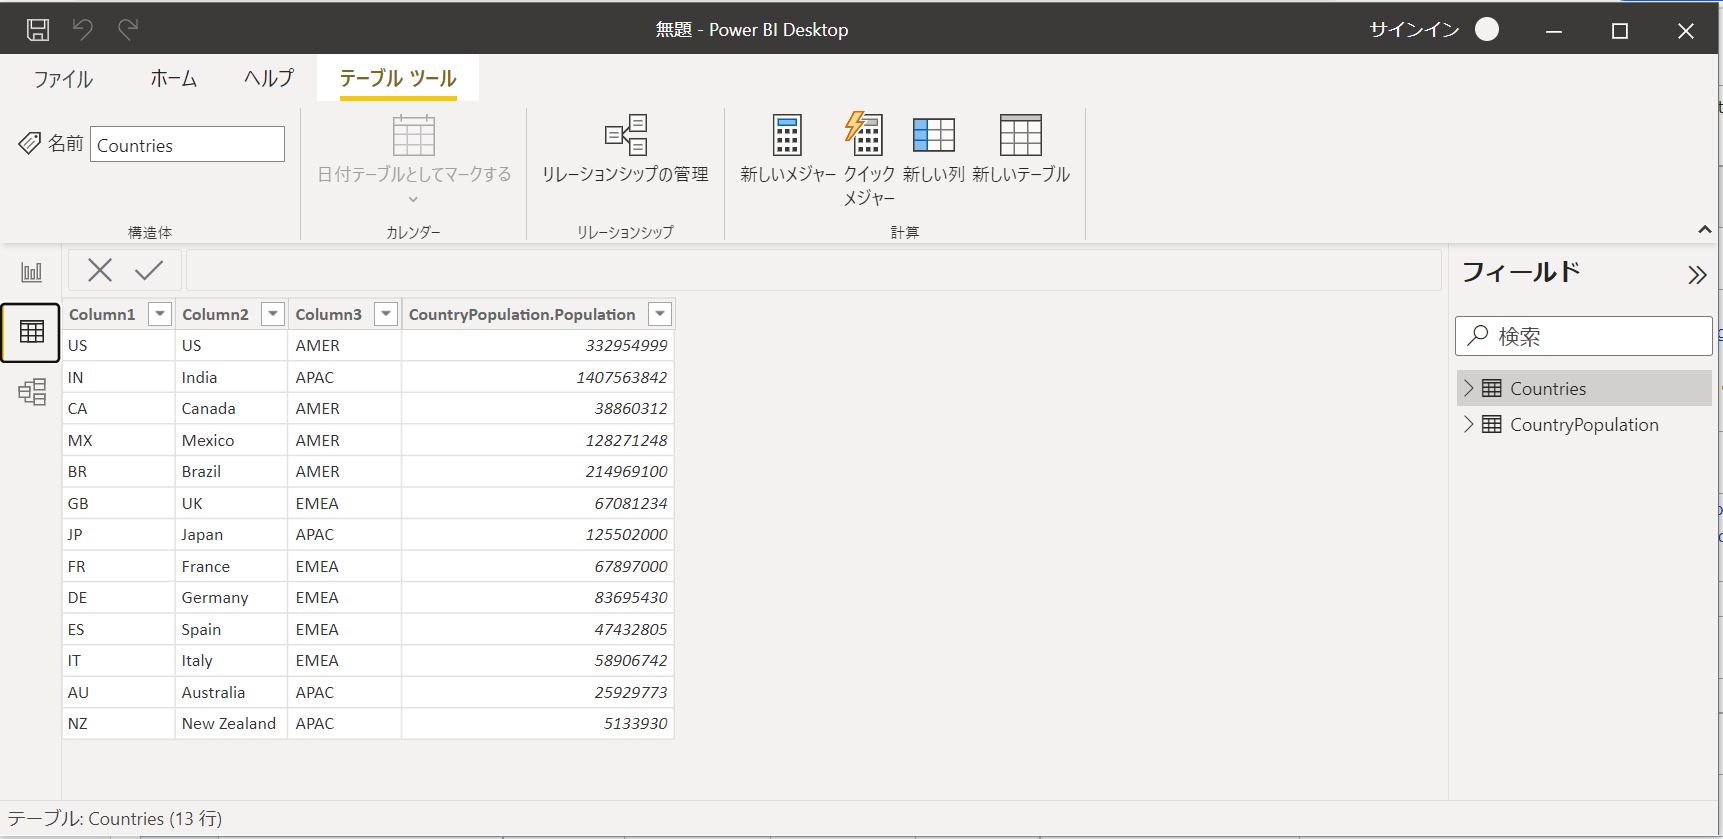The width and height of the screenshot is (1723, 839).
Task: Select the GB cell
Action: point(118,503)
